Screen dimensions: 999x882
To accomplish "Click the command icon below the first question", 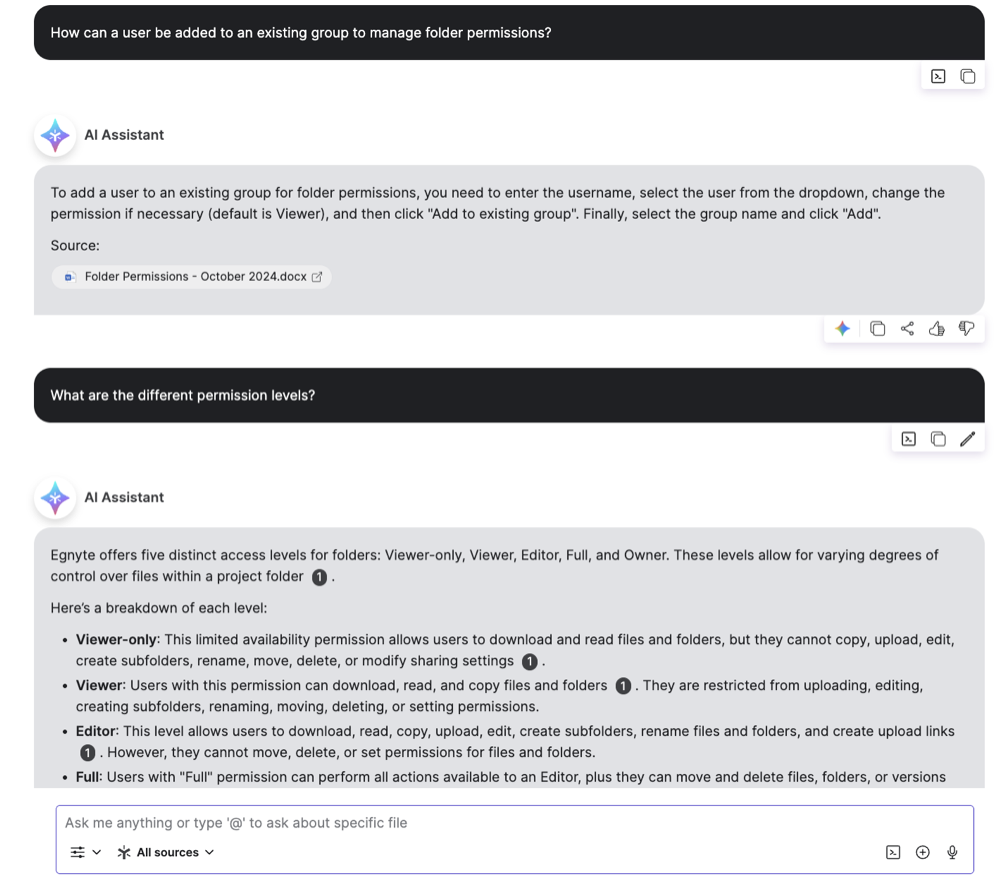I will [x=938, y=75].
